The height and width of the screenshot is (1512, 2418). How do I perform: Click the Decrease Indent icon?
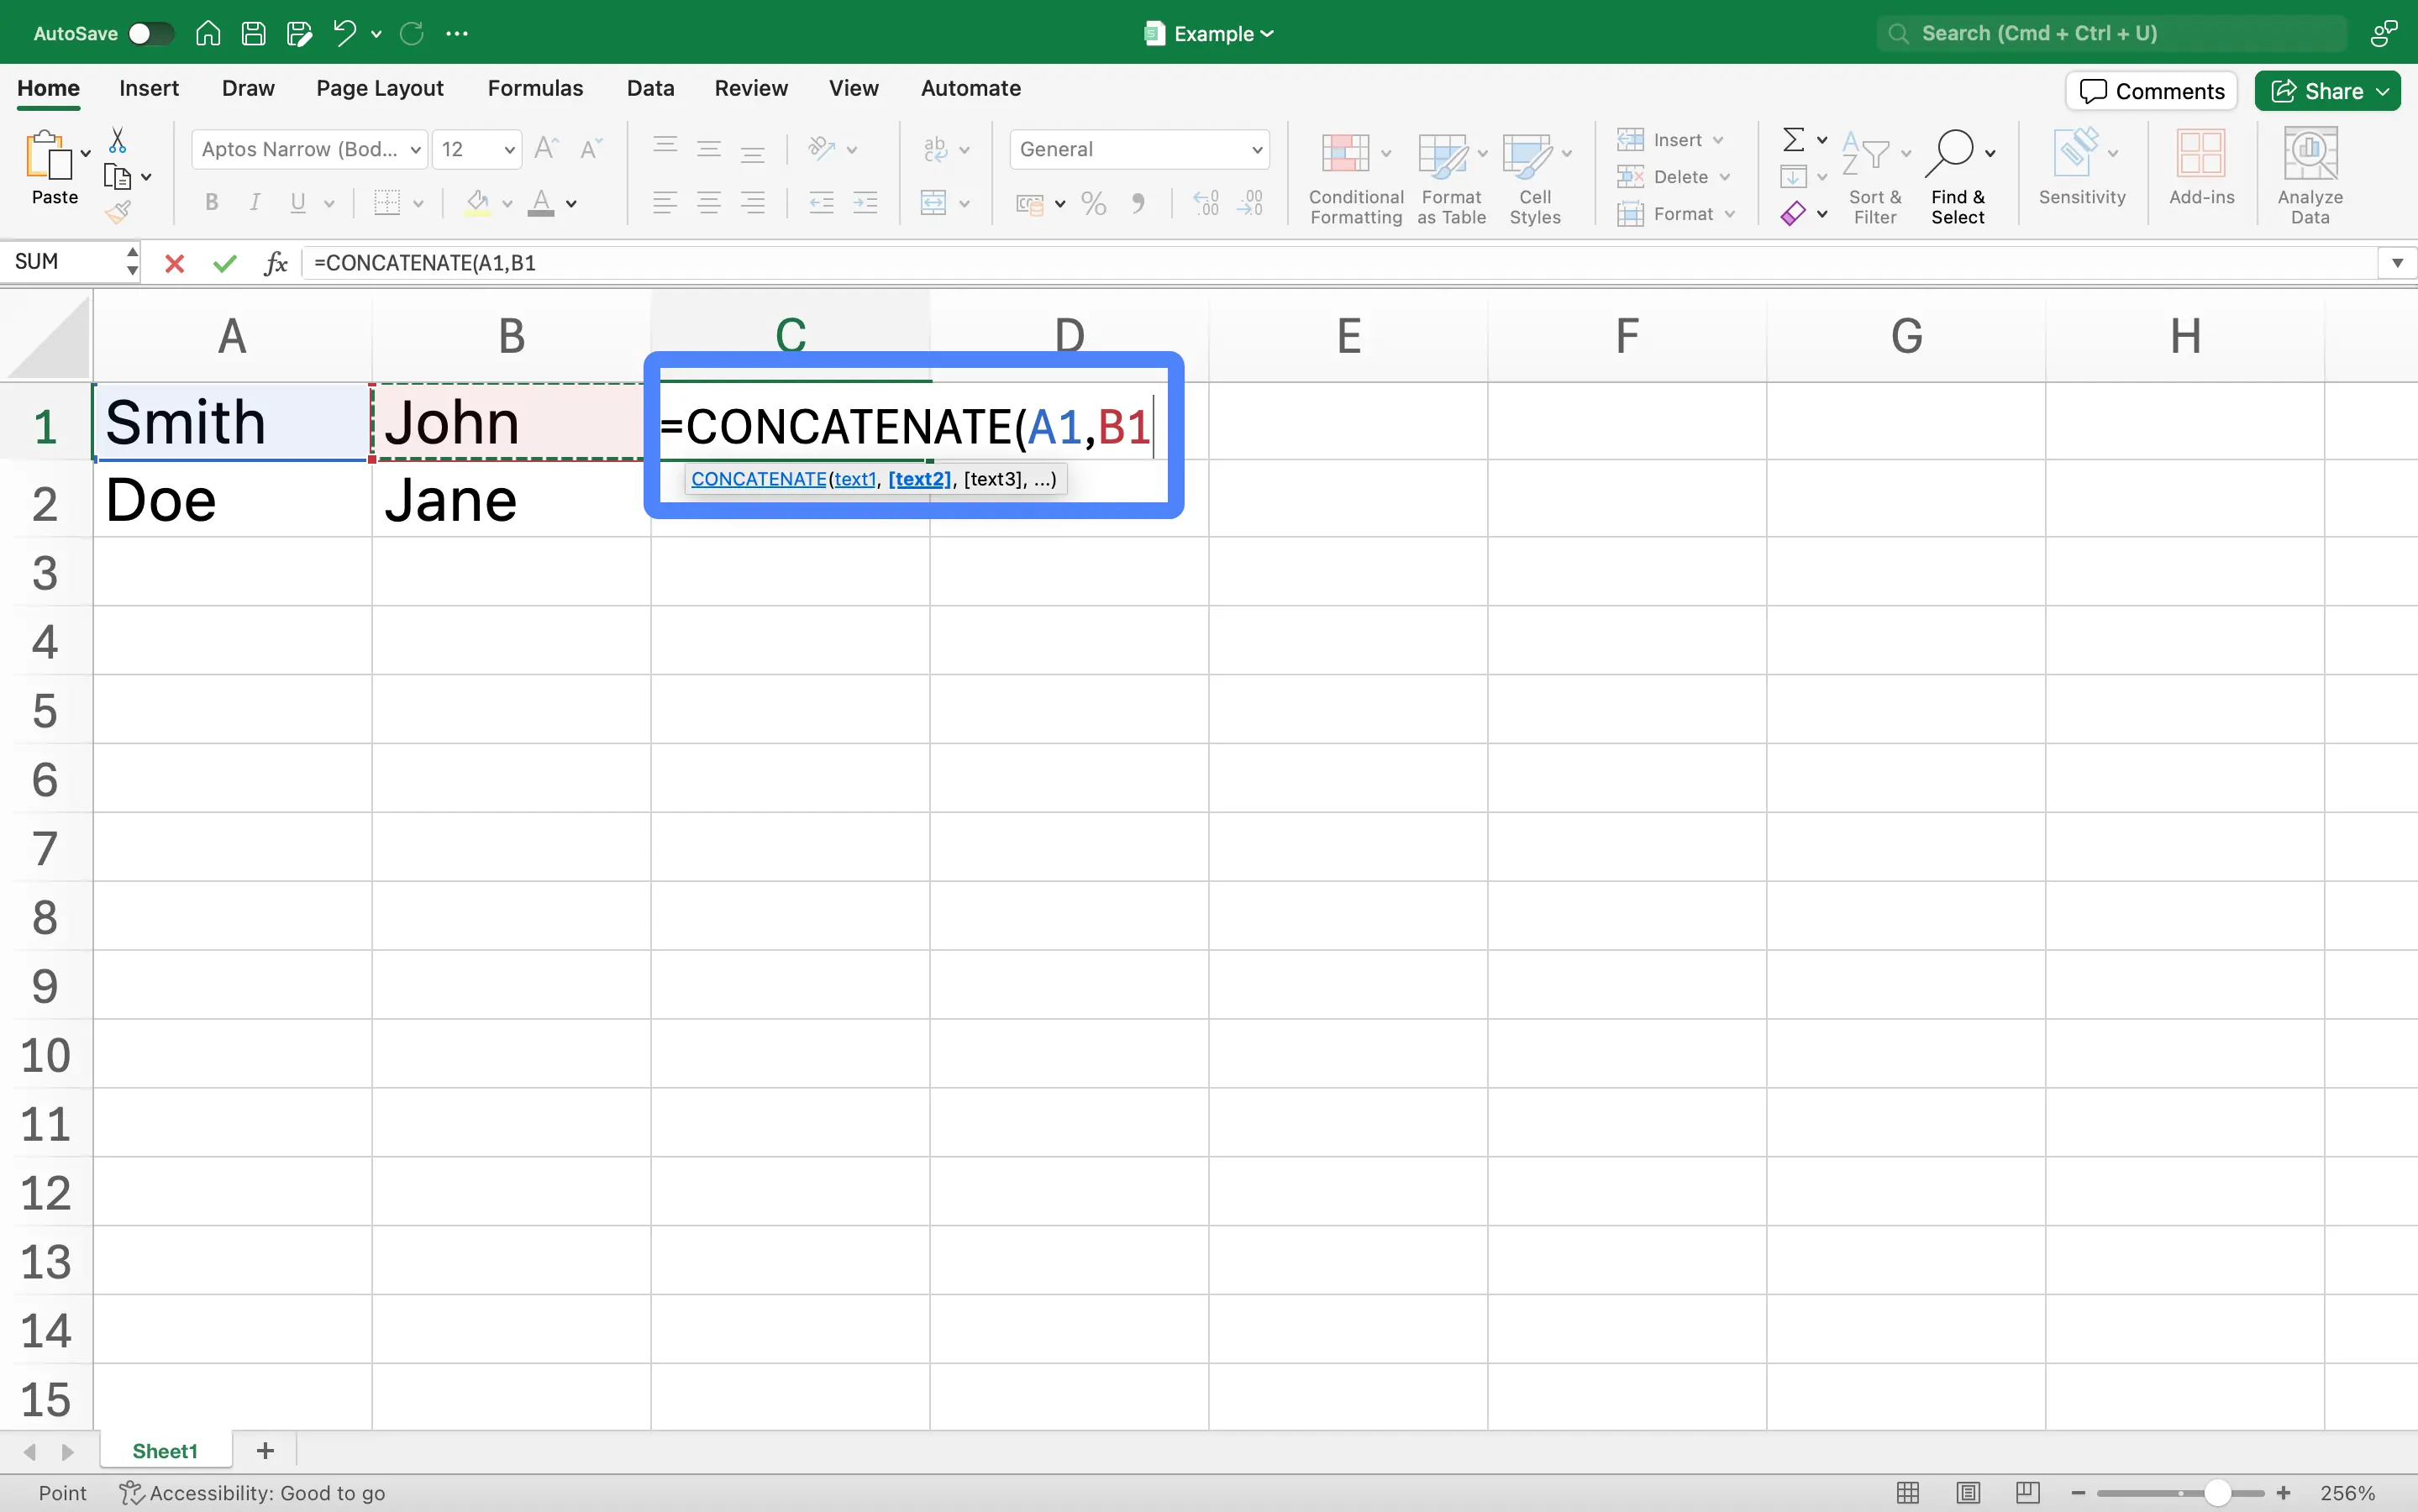click(x=822, y=203)
